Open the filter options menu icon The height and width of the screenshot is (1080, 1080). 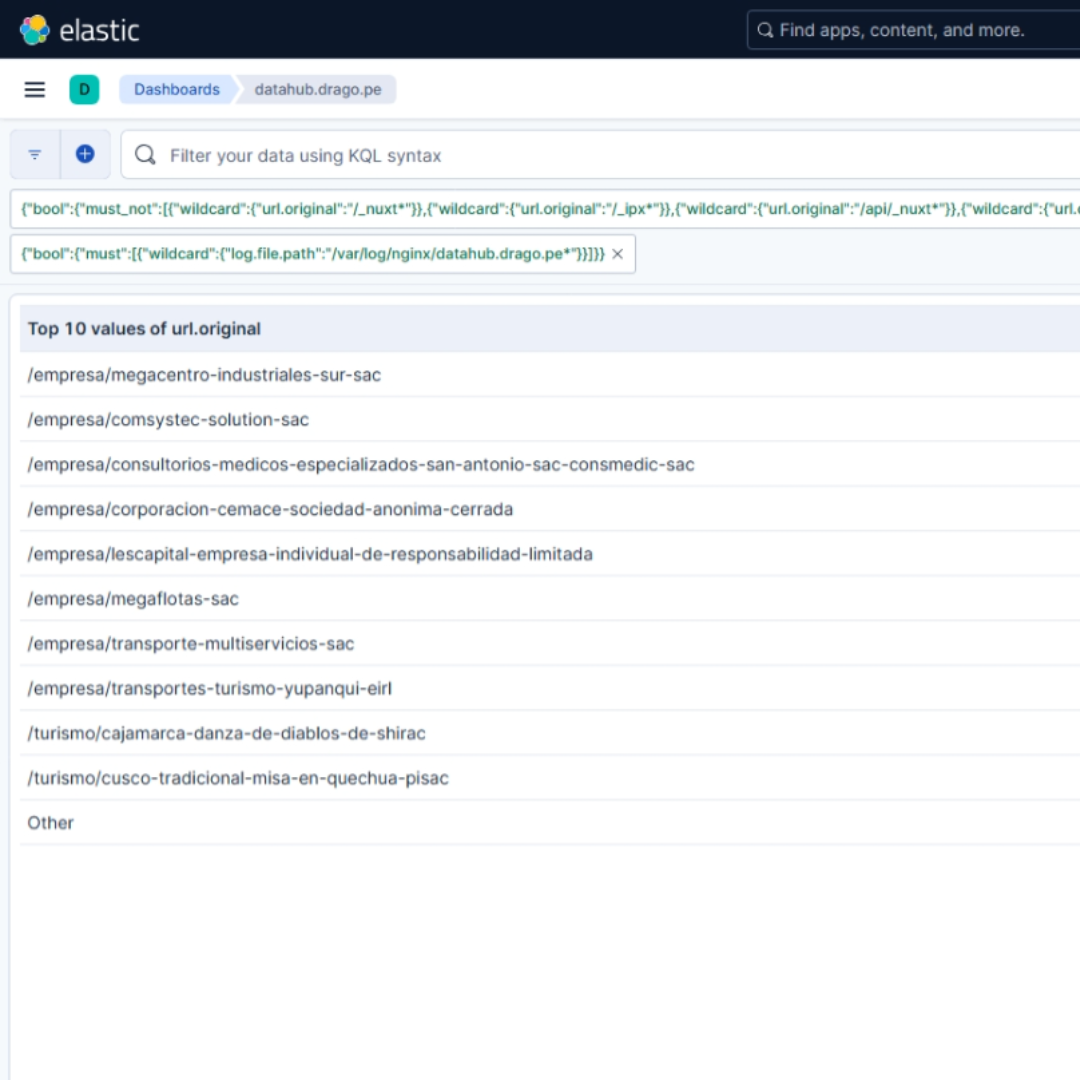pyautogui.click(x=35, y=154)
